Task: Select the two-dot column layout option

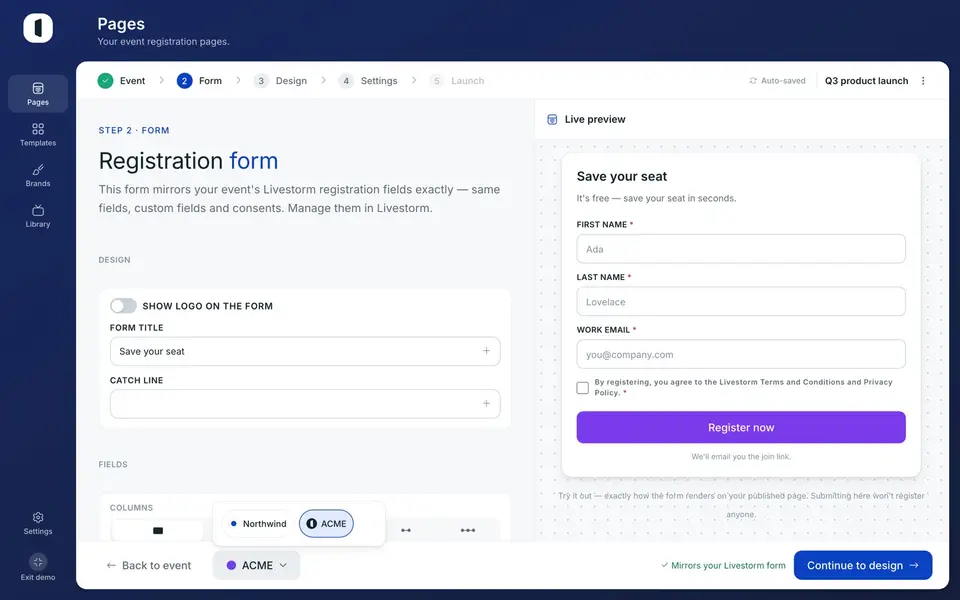Action: (x=406, y=530)
